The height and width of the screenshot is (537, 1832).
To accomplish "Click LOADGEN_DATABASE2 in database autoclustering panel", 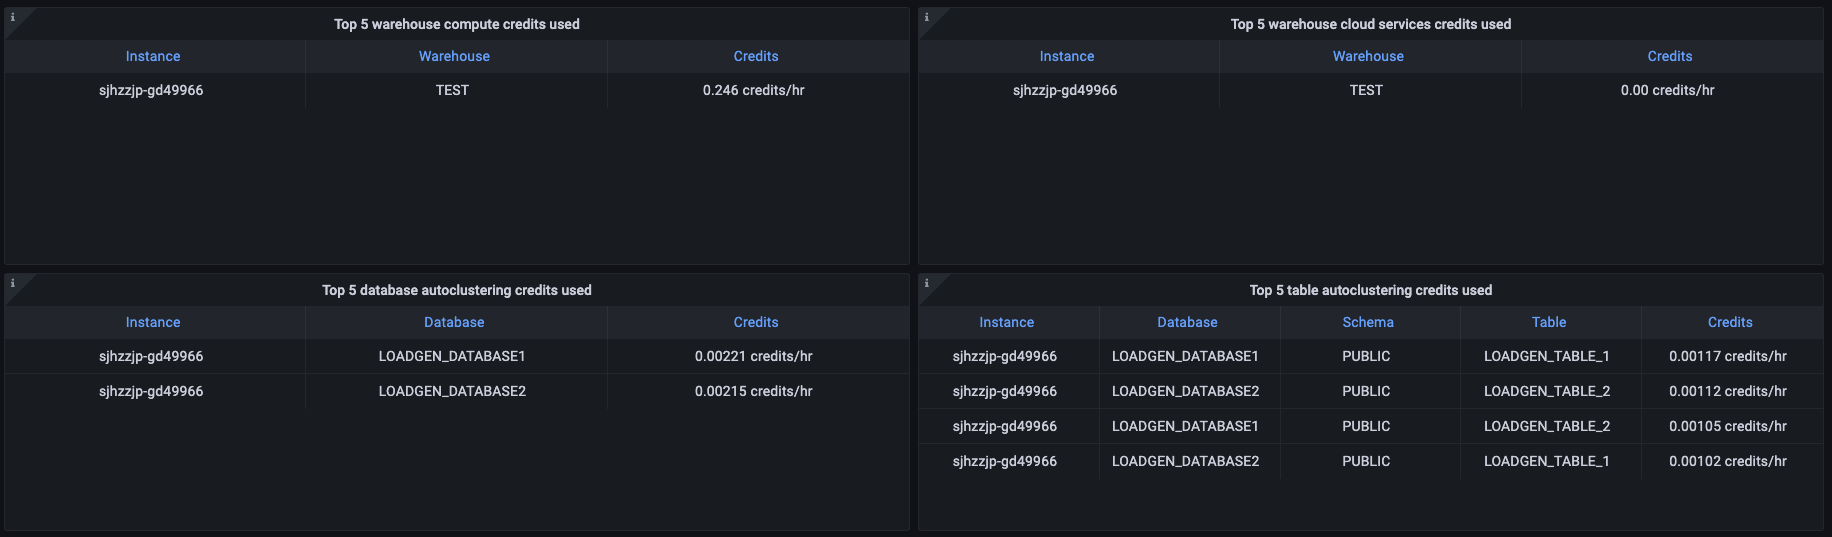I will [x=452, y=391].
